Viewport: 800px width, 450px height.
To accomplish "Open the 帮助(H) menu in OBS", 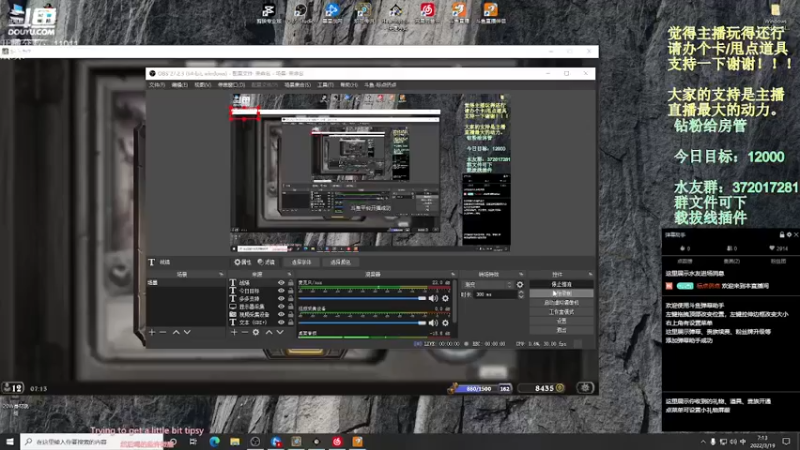I will (348, 85).
